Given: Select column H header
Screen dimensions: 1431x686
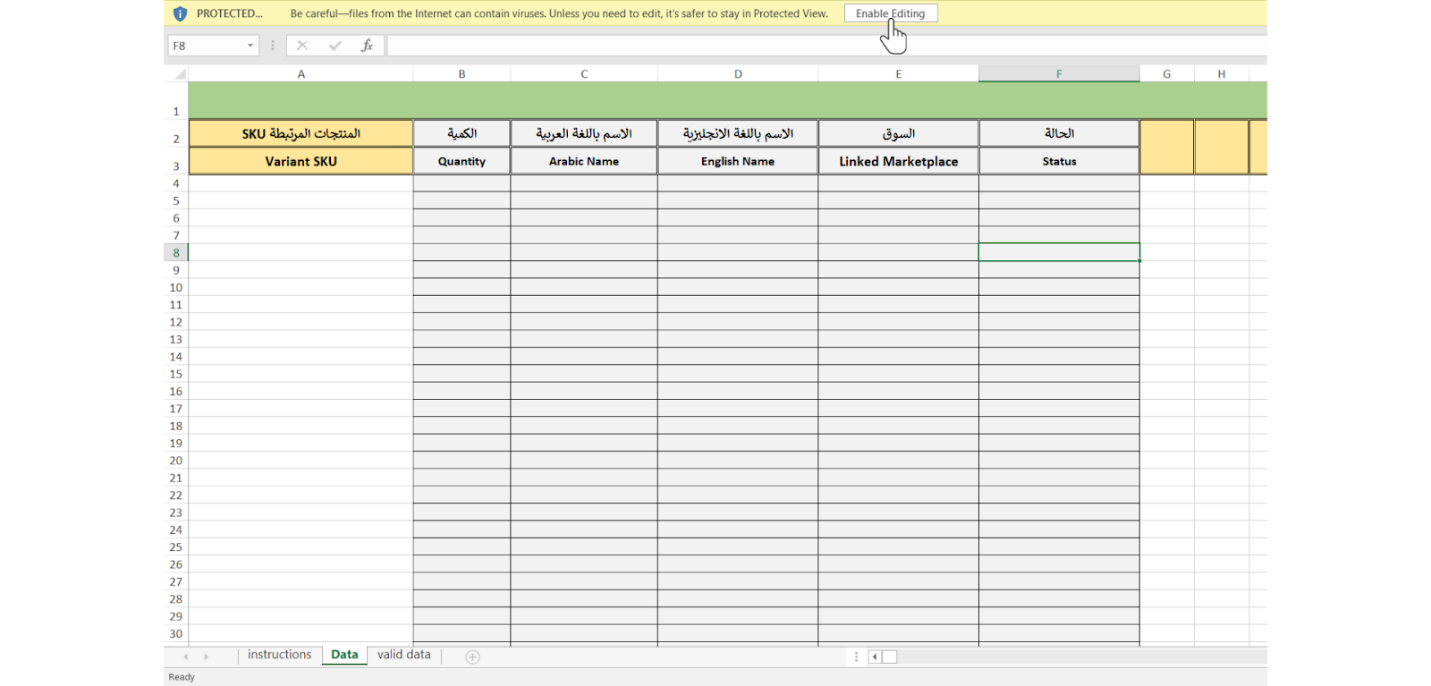Looking at the screenshot, I should (1221, 74).
